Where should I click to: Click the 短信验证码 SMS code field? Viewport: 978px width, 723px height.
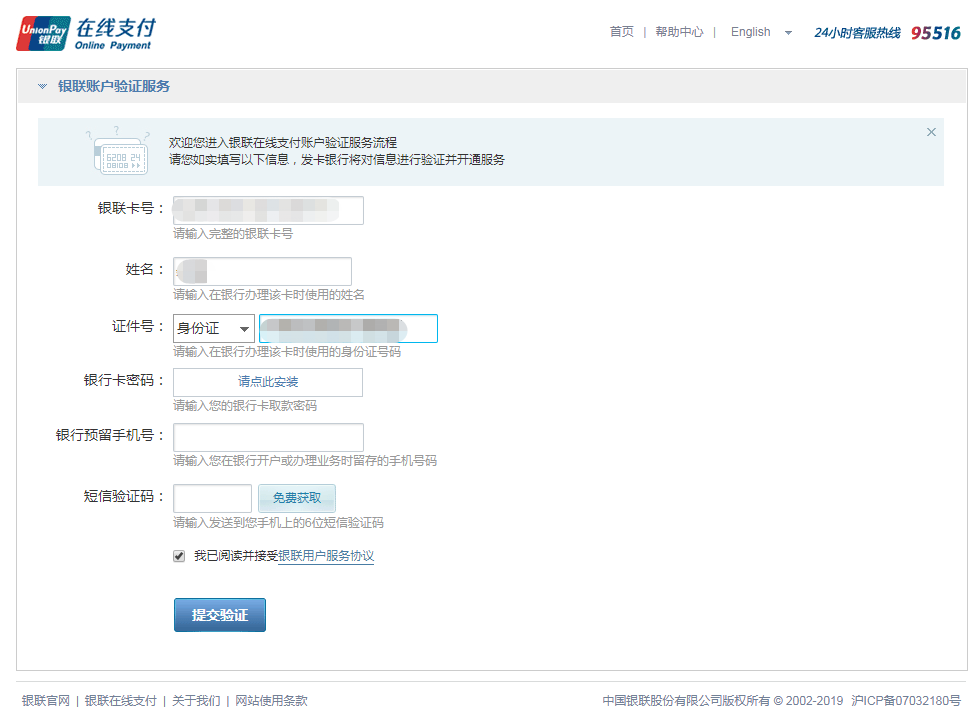[212, 498]
